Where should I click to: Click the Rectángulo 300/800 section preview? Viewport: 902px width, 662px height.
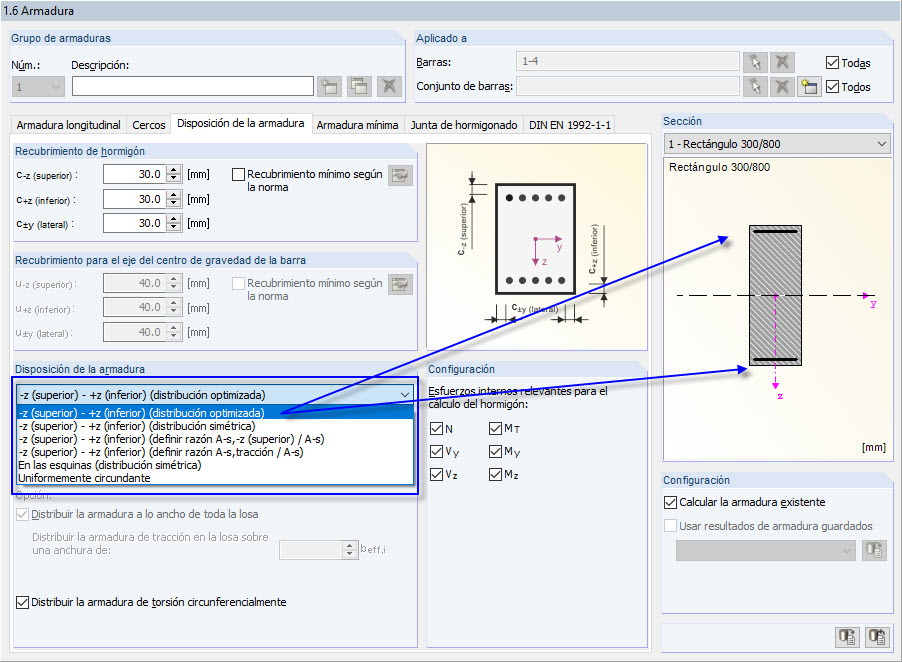click(x=777, y=308)
